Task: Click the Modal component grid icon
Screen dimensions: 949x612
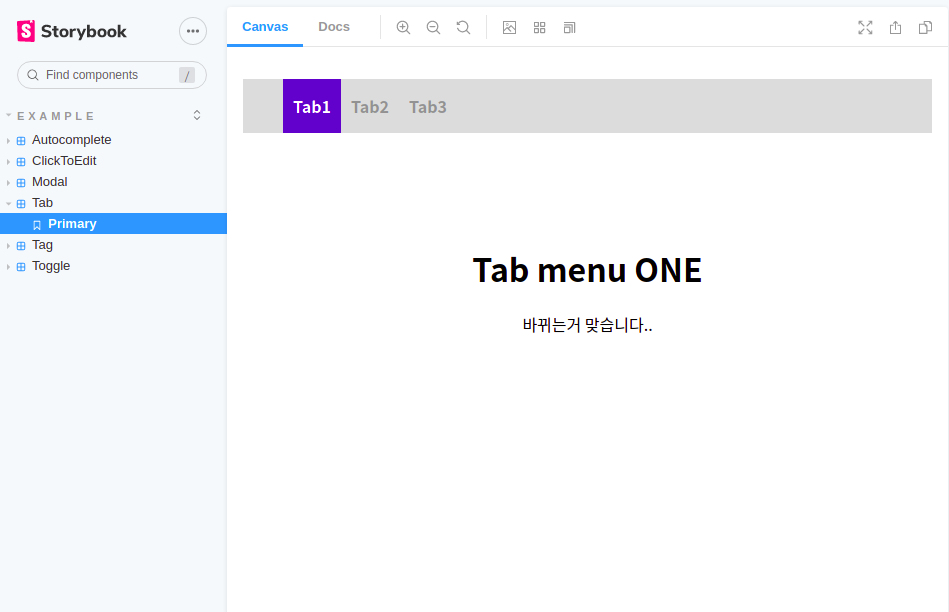Action: click(x=21, y=182)
